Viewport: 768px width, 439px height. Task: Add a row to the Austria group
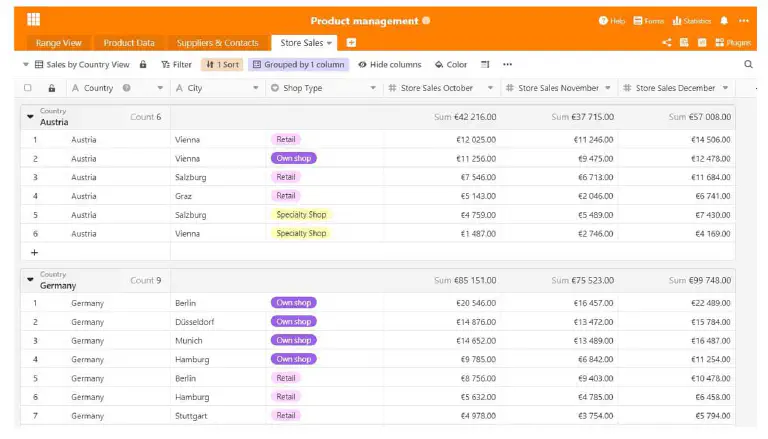click(x=34, y=252)
